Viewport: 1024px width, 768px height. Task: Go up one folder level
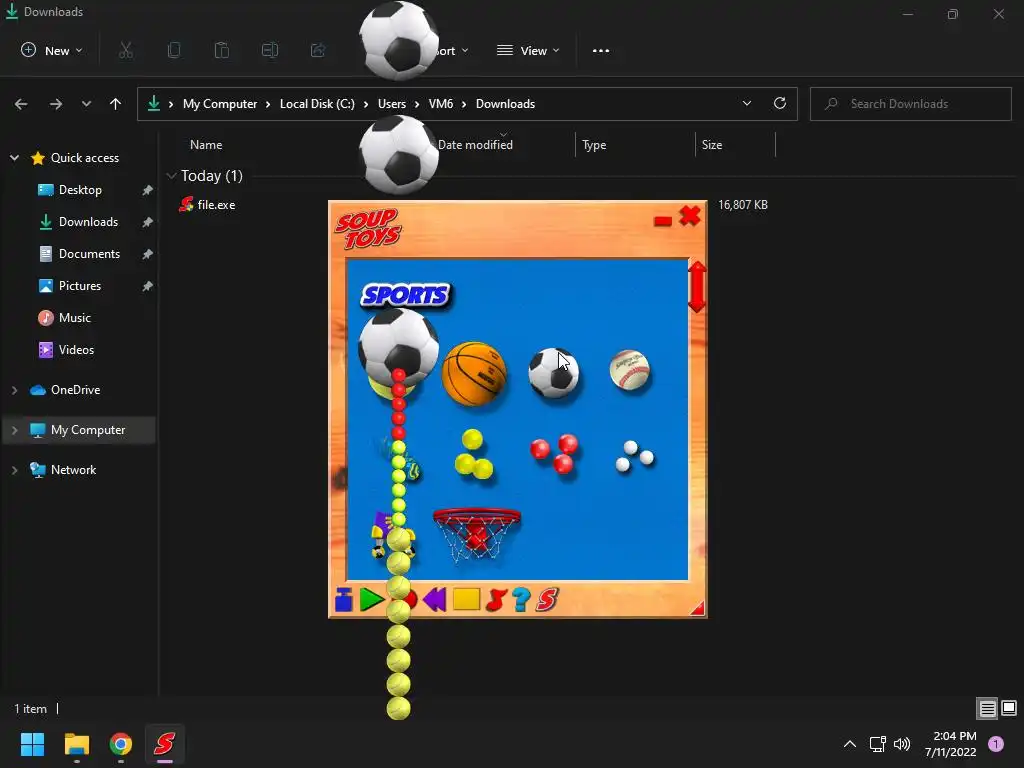116,104
